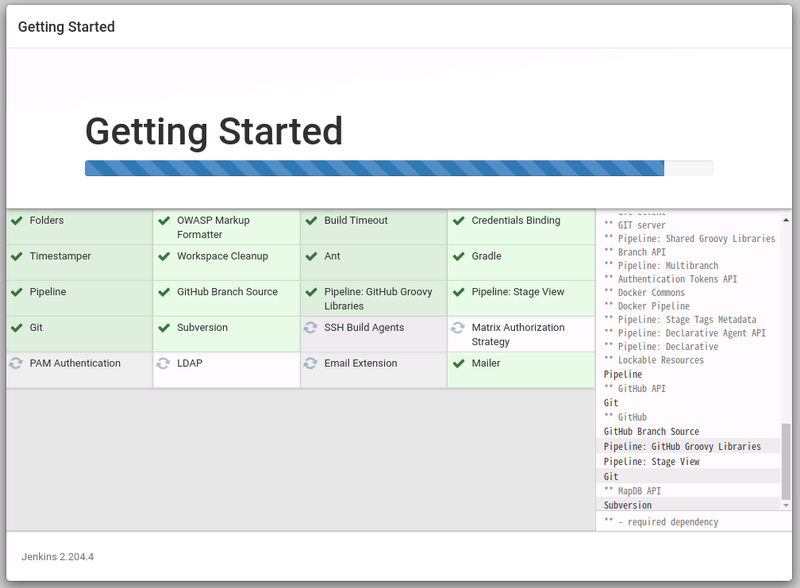Click 'GitHub Branch Source' in the install log
The width and height of the screenshot is (800, 588).
[652, 432]
